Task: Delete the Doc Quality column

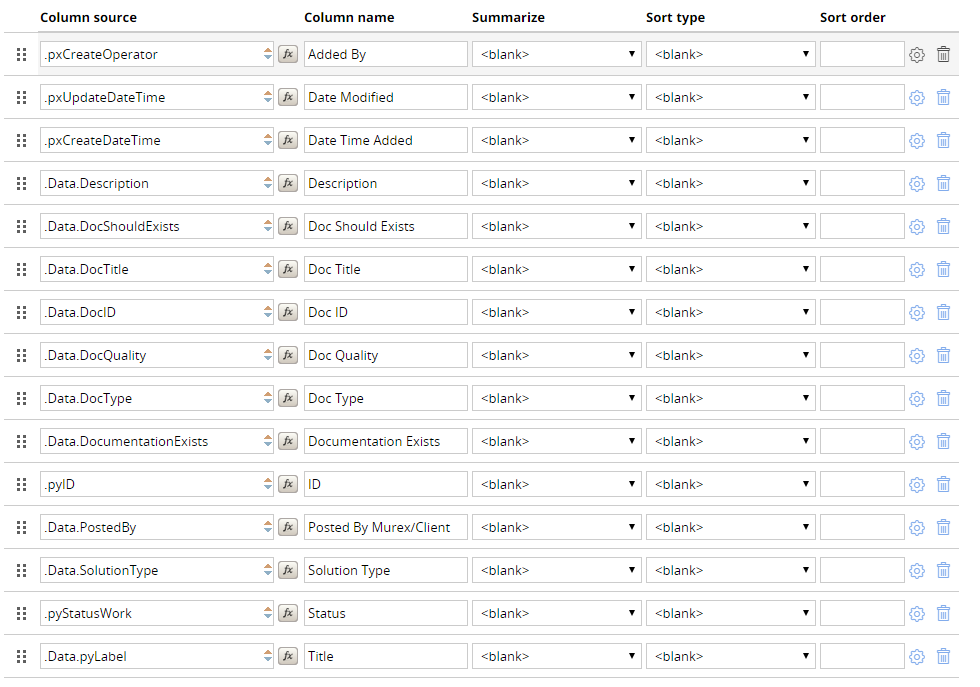Action: [943, 355]
